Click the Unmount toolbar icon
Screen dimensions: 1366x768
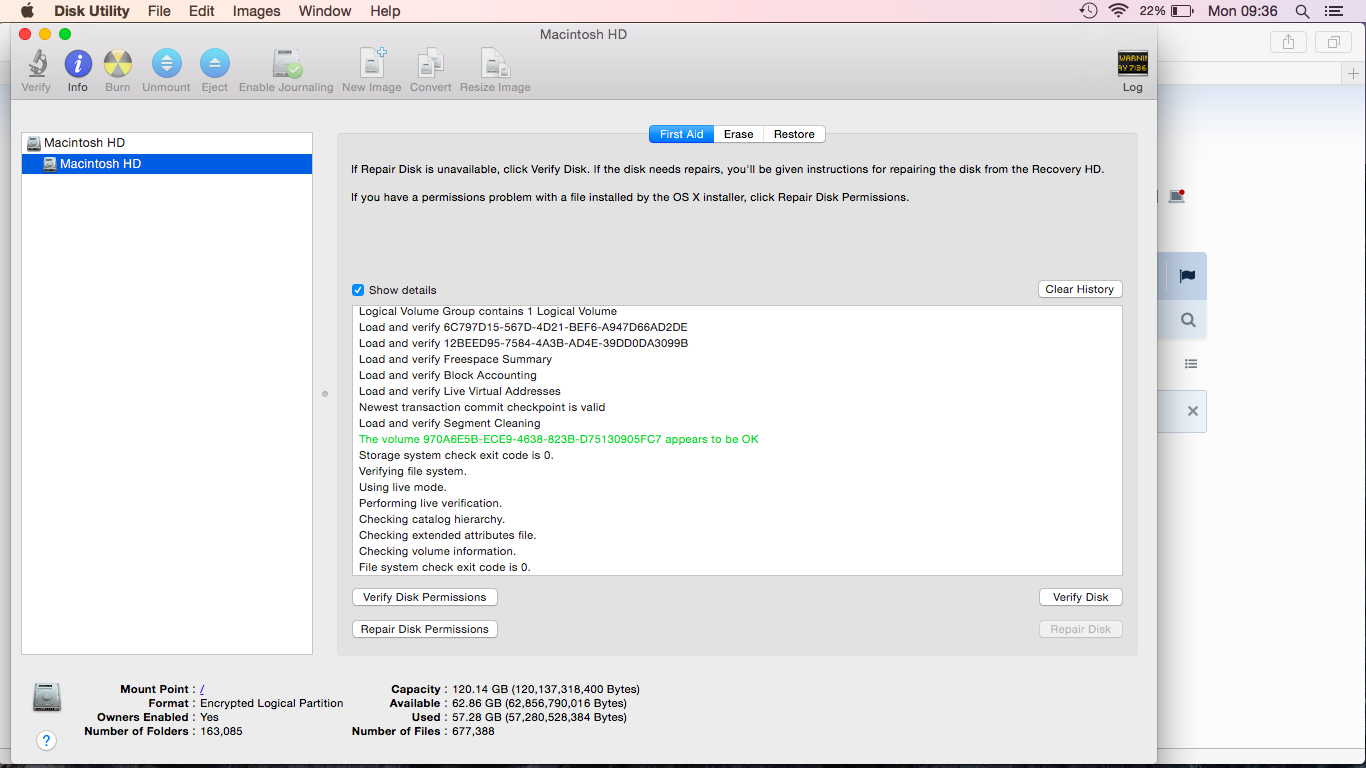(x=166, y=64)
